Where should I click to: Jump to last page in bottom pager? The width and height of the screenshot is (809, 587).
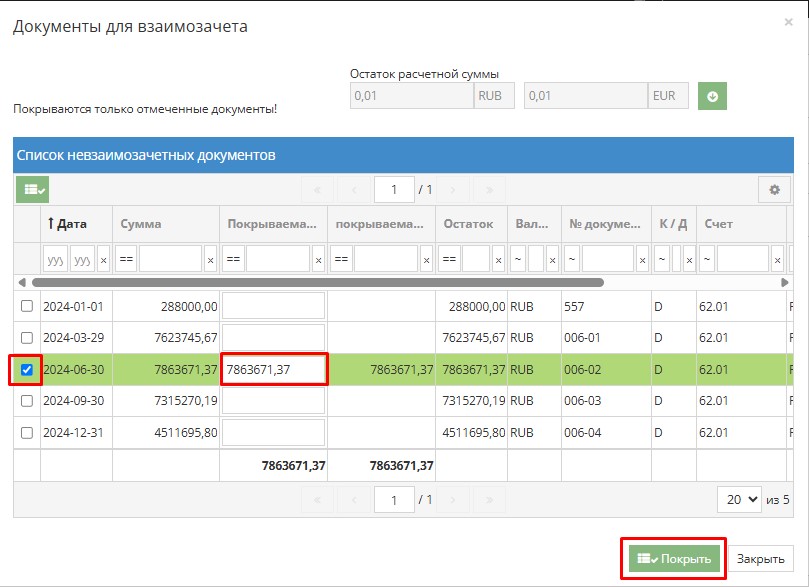pos(489,498)
